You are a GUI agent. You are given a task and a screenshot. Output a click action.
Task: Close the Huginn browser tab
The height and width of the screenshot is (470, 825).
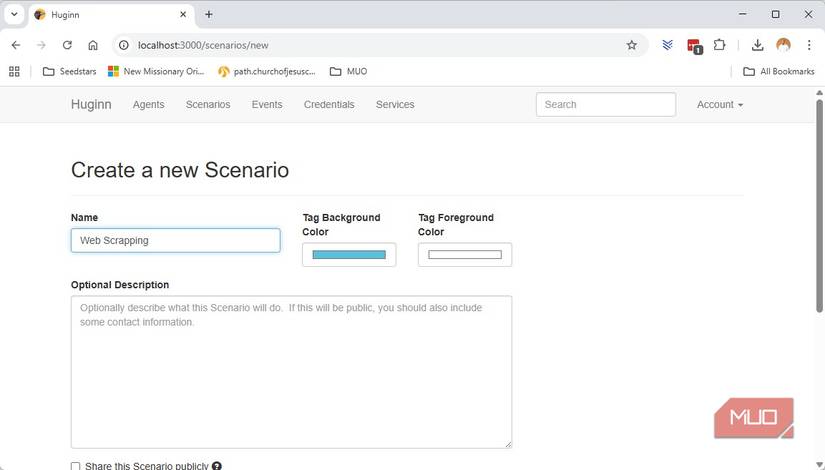pyautogui.click(x=183, y=15)
